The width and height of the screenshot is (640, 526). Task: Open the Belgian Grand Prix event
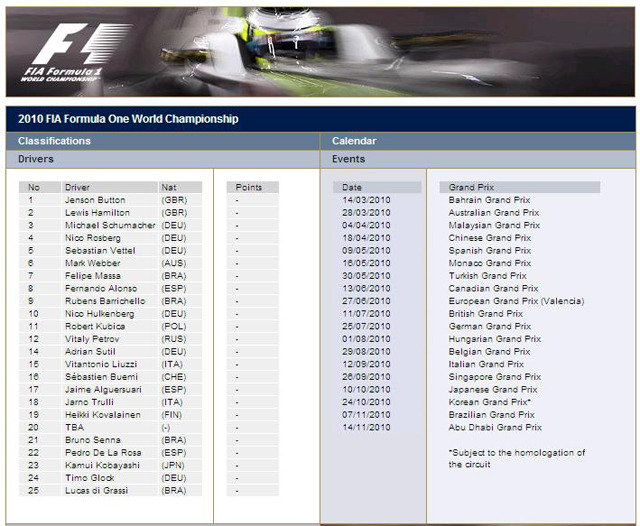[489, 352]
